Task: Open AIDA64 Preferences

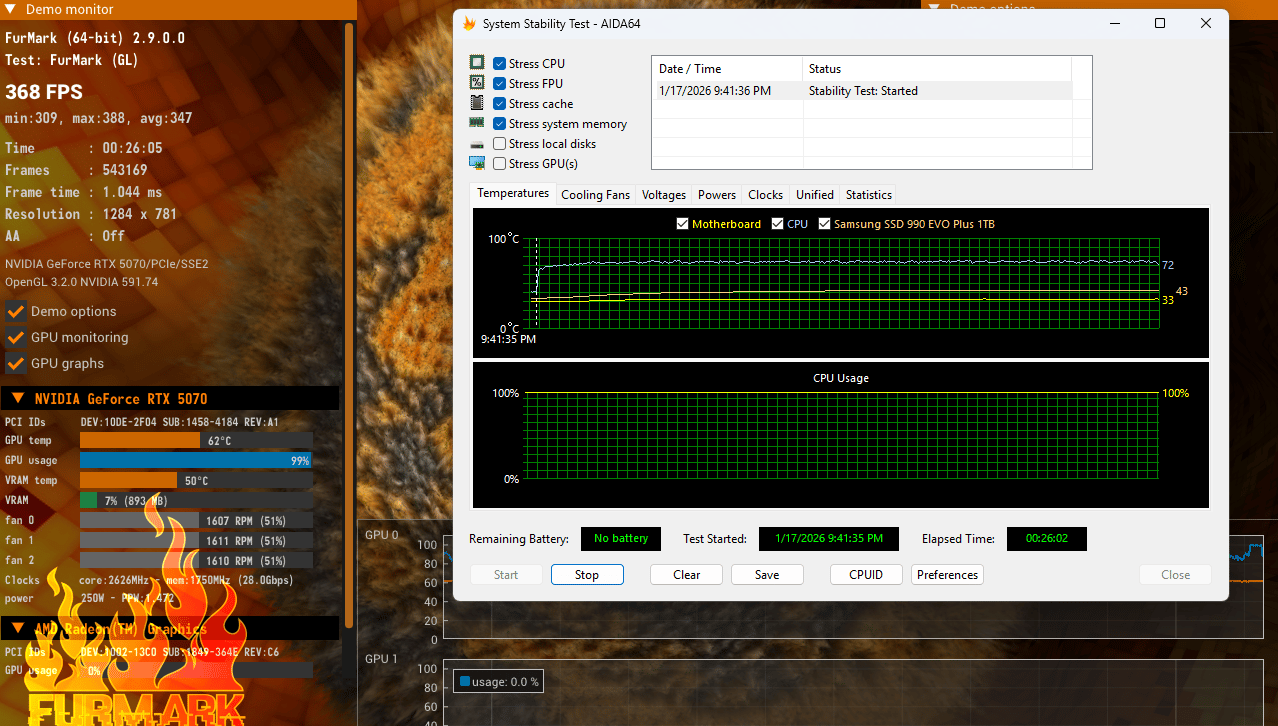Action: click(x=947, y=575)
